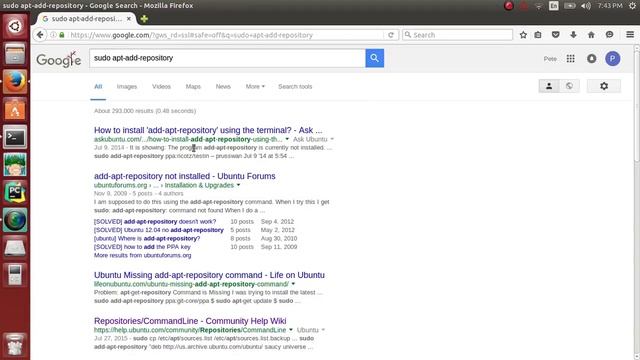
Task: Switch to Videos tab
Action: [x=161, y=87]
